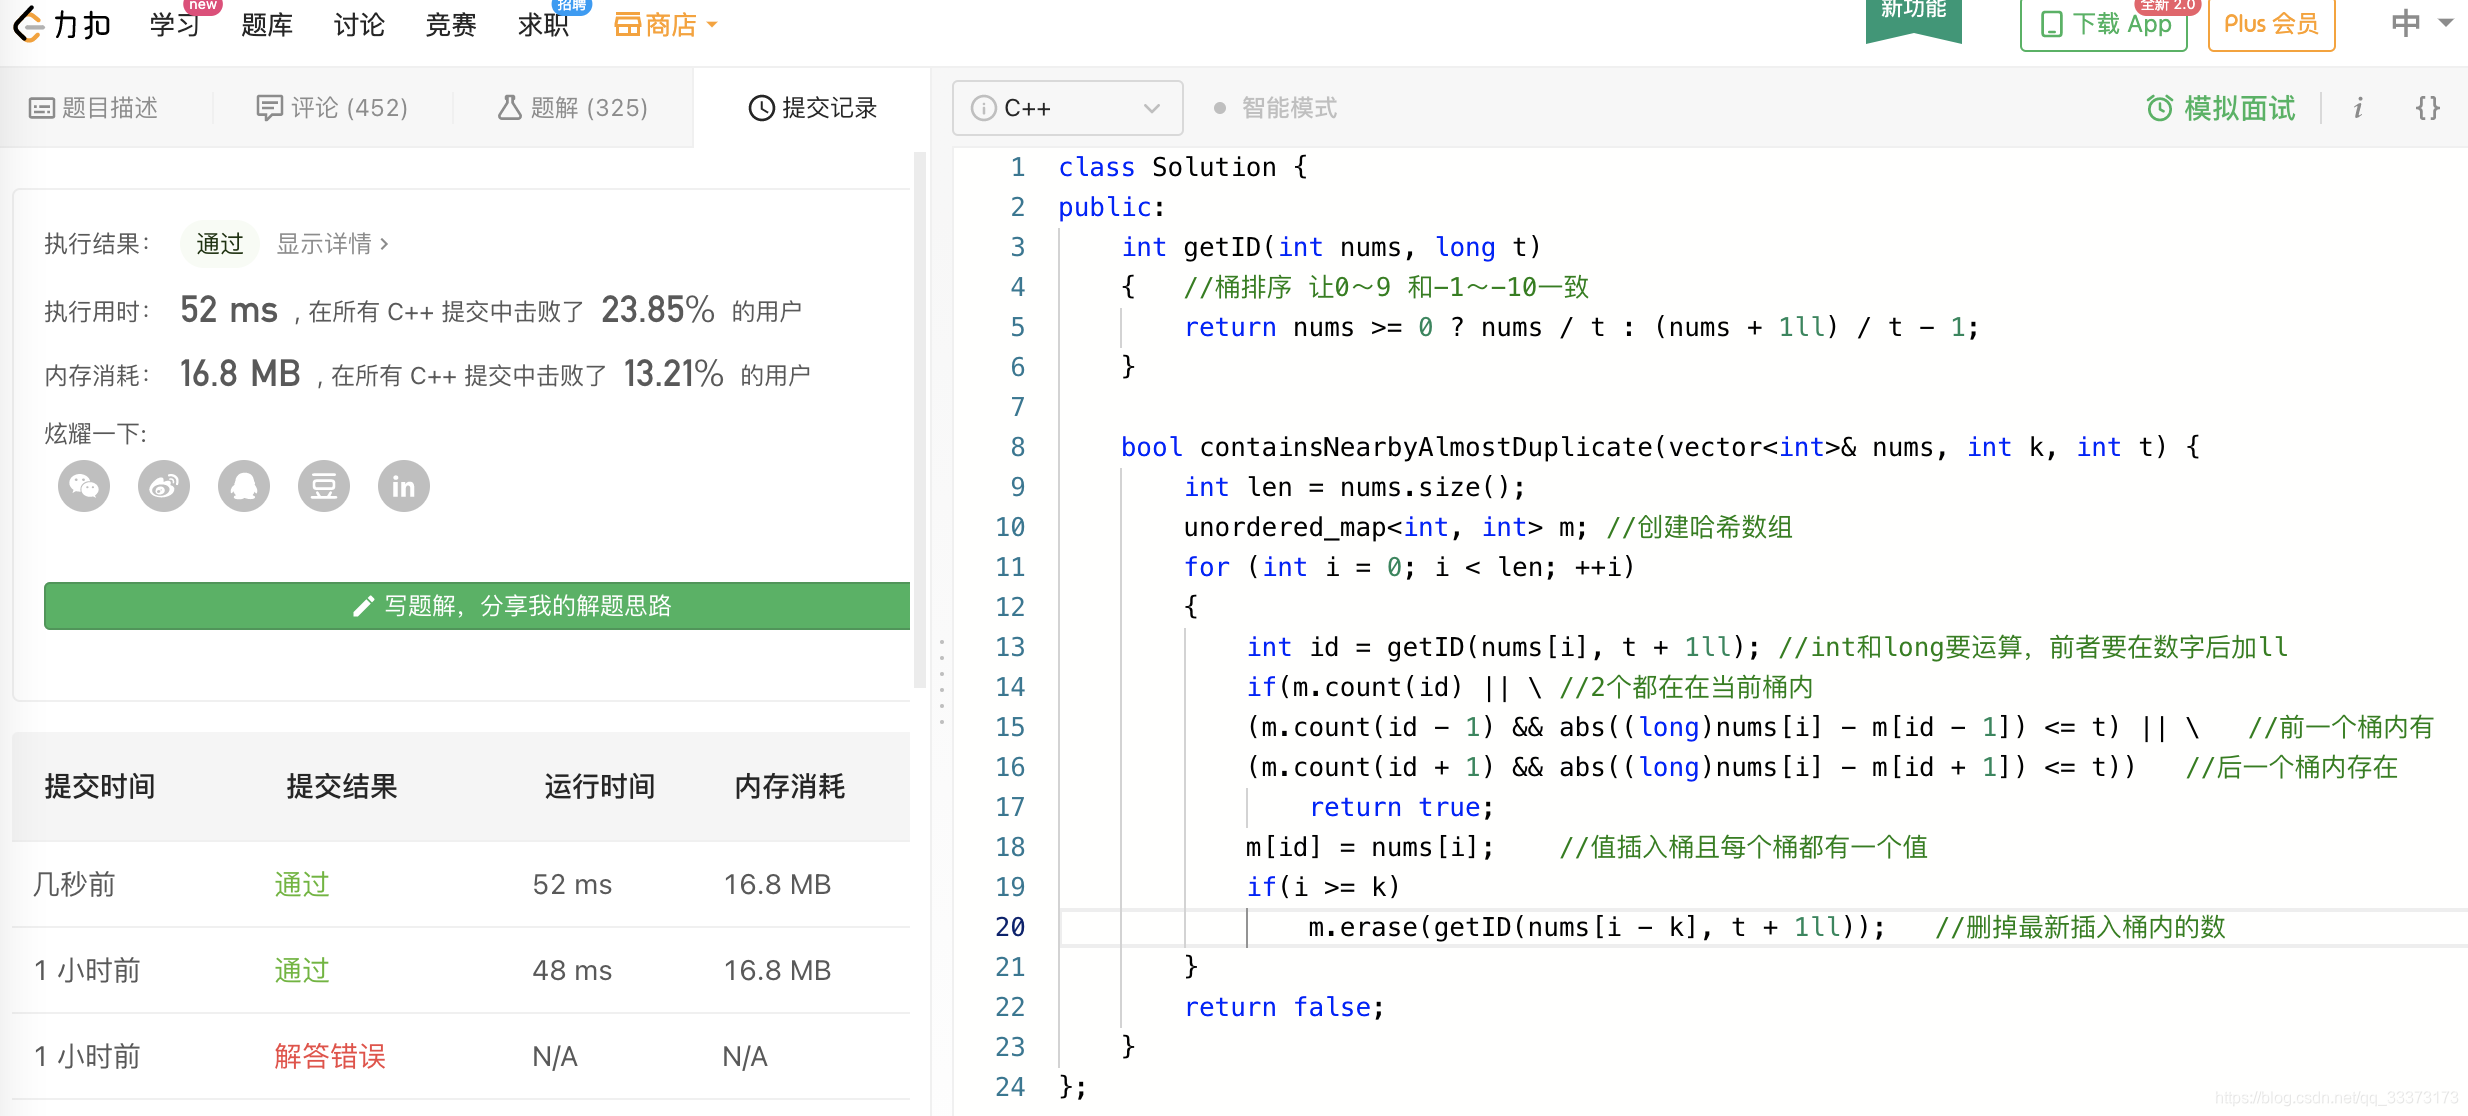Switch to 评论 (452) tab
2468x1116 pixels.
click(x=332, y=108)
